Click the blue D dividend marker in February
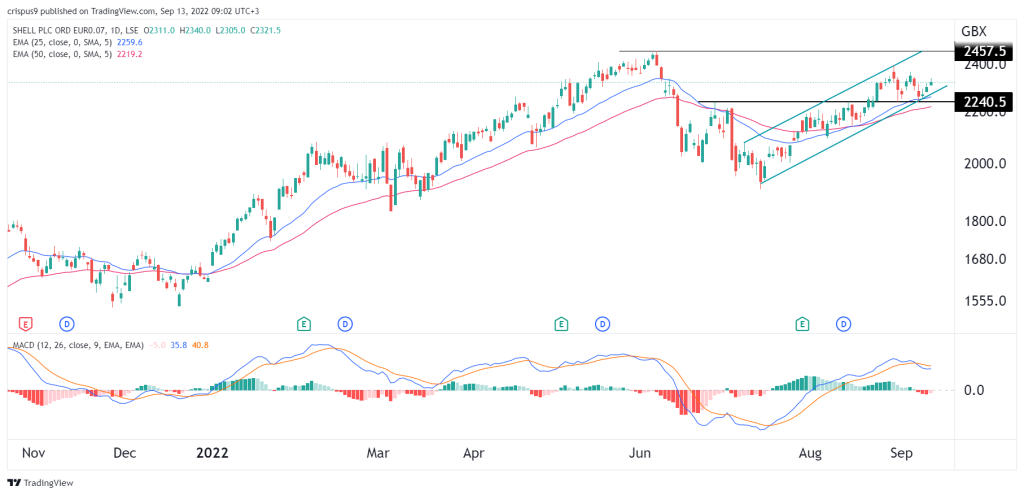1024x495 pixels. click(345, 323)
